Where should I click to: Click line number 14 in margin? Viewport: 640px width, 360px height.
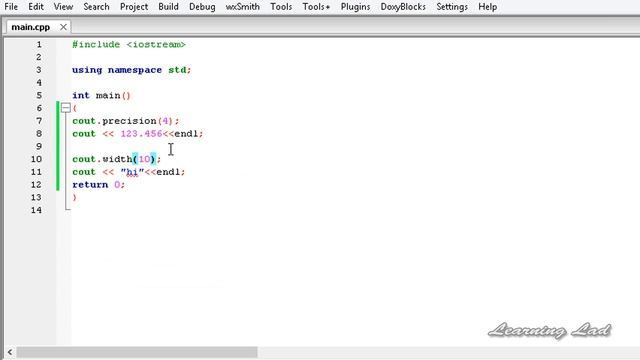pos(36,210)
